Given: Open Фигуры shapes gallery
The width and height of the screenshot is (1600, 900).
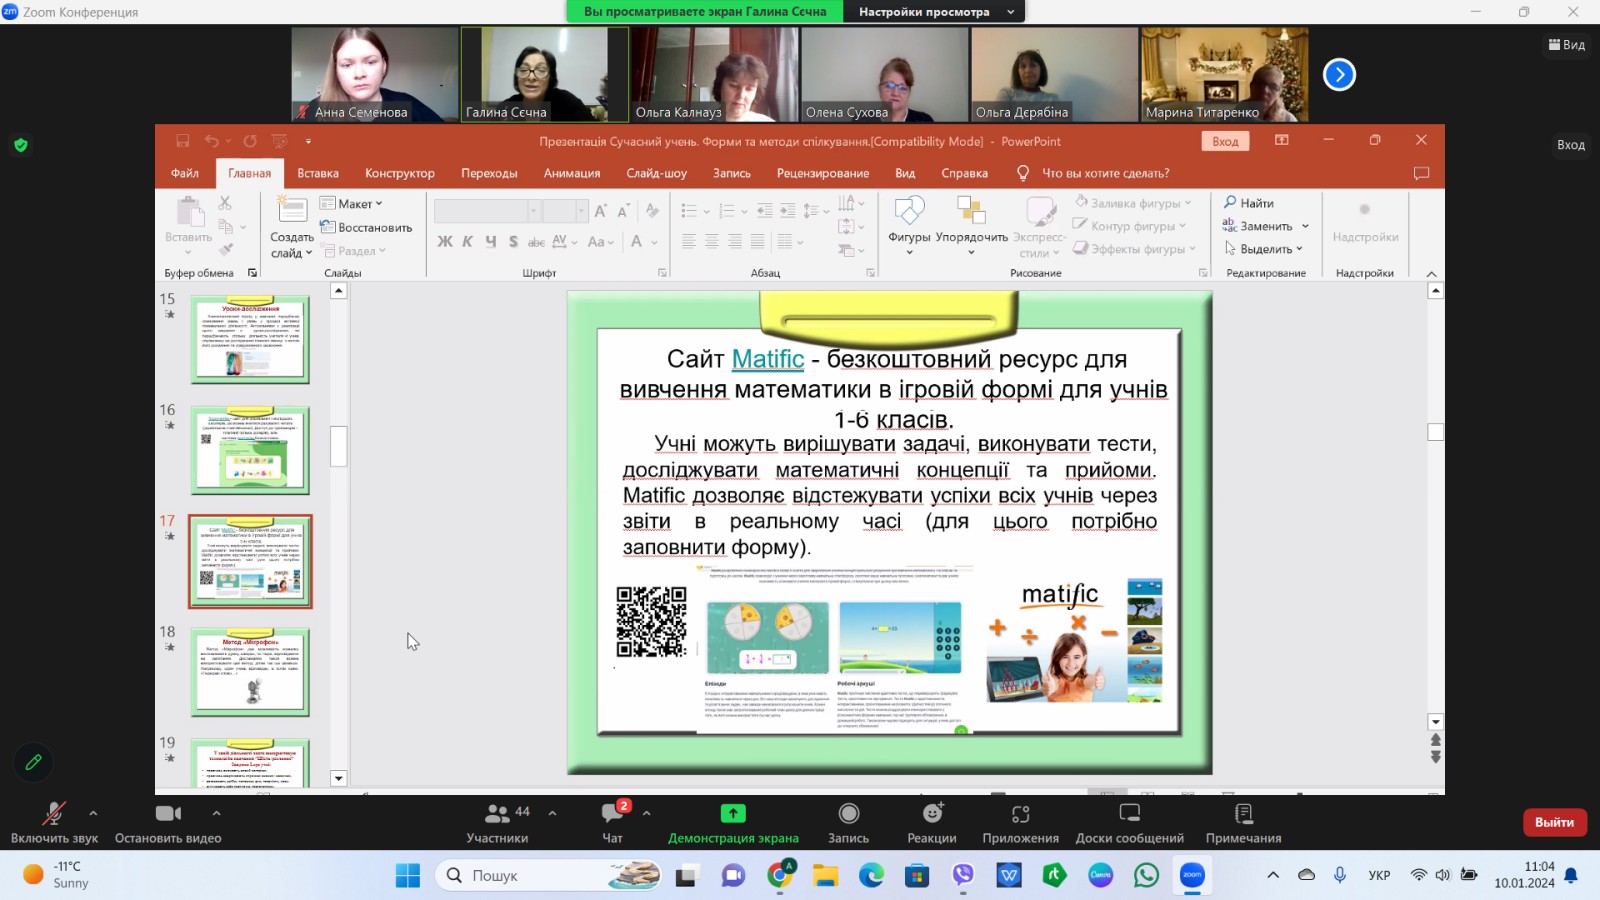Looking at the screenshot, I should tap(909, 225).
